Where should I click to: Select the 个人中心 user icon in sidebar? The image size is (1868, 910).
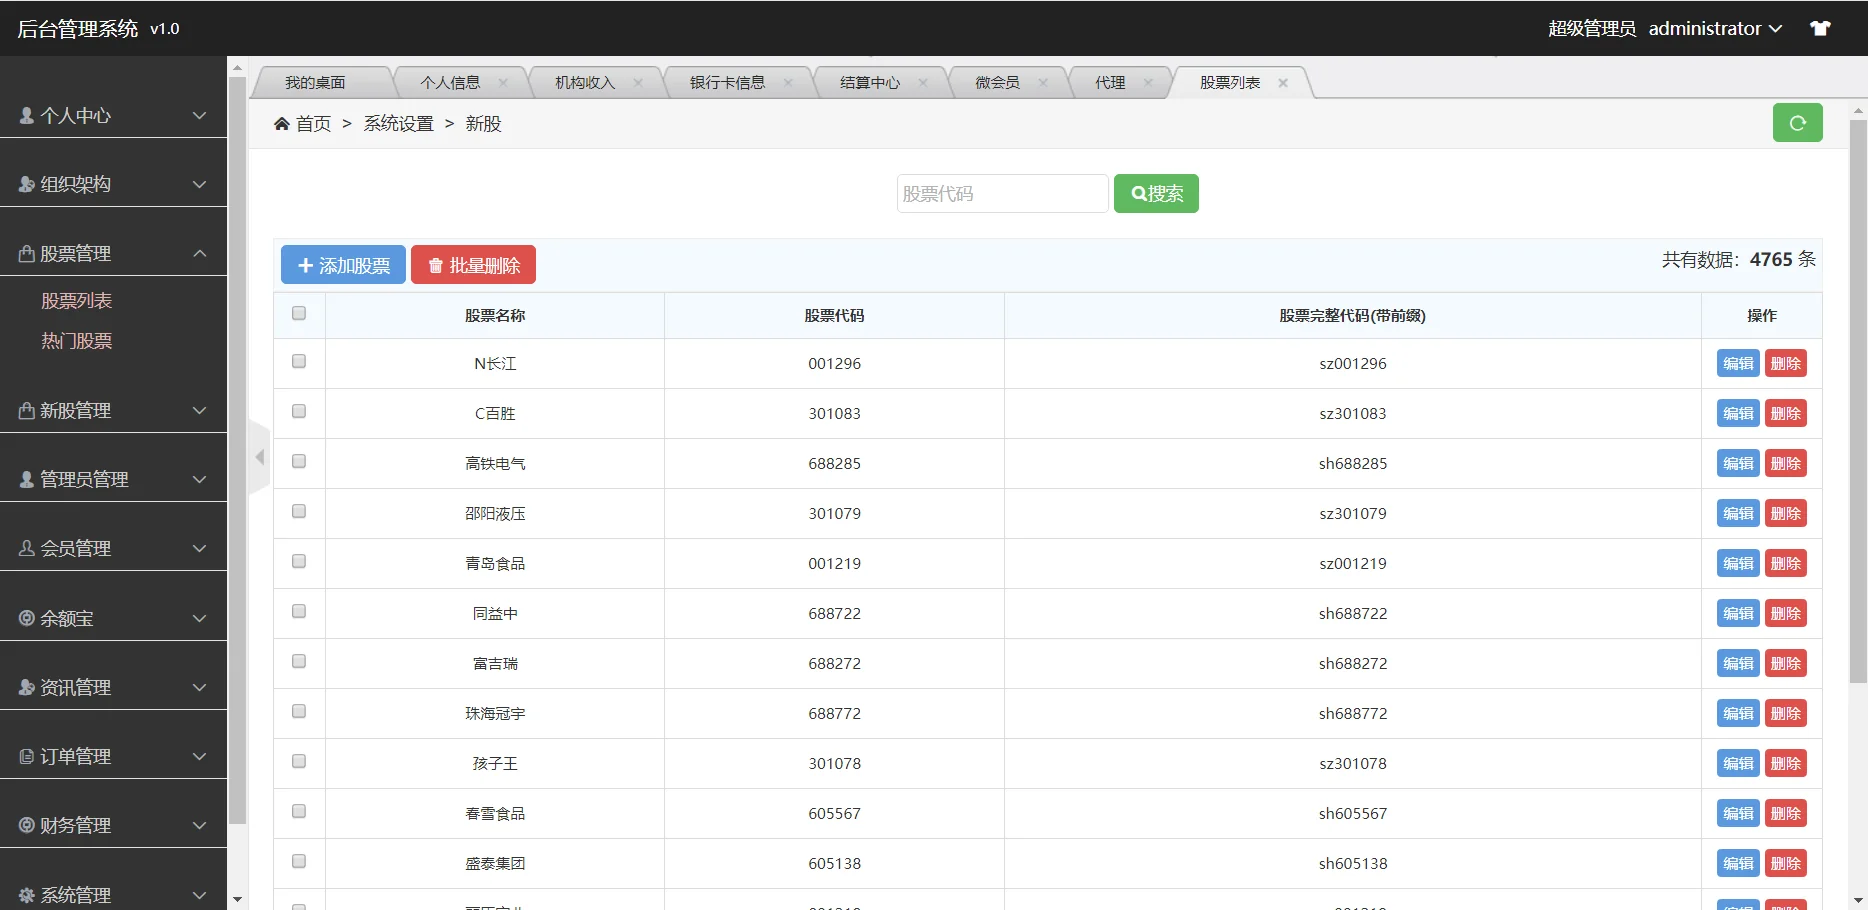(25, 115)
